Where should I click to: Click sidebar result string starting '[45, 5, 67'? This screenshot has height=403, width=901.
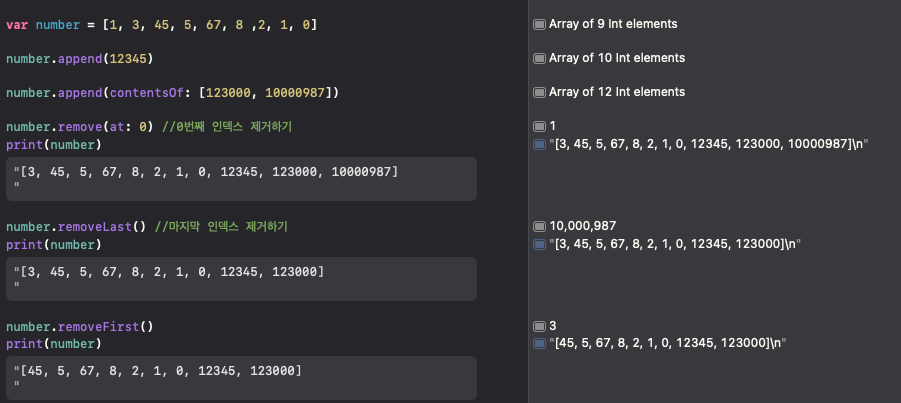click(668, 343)
